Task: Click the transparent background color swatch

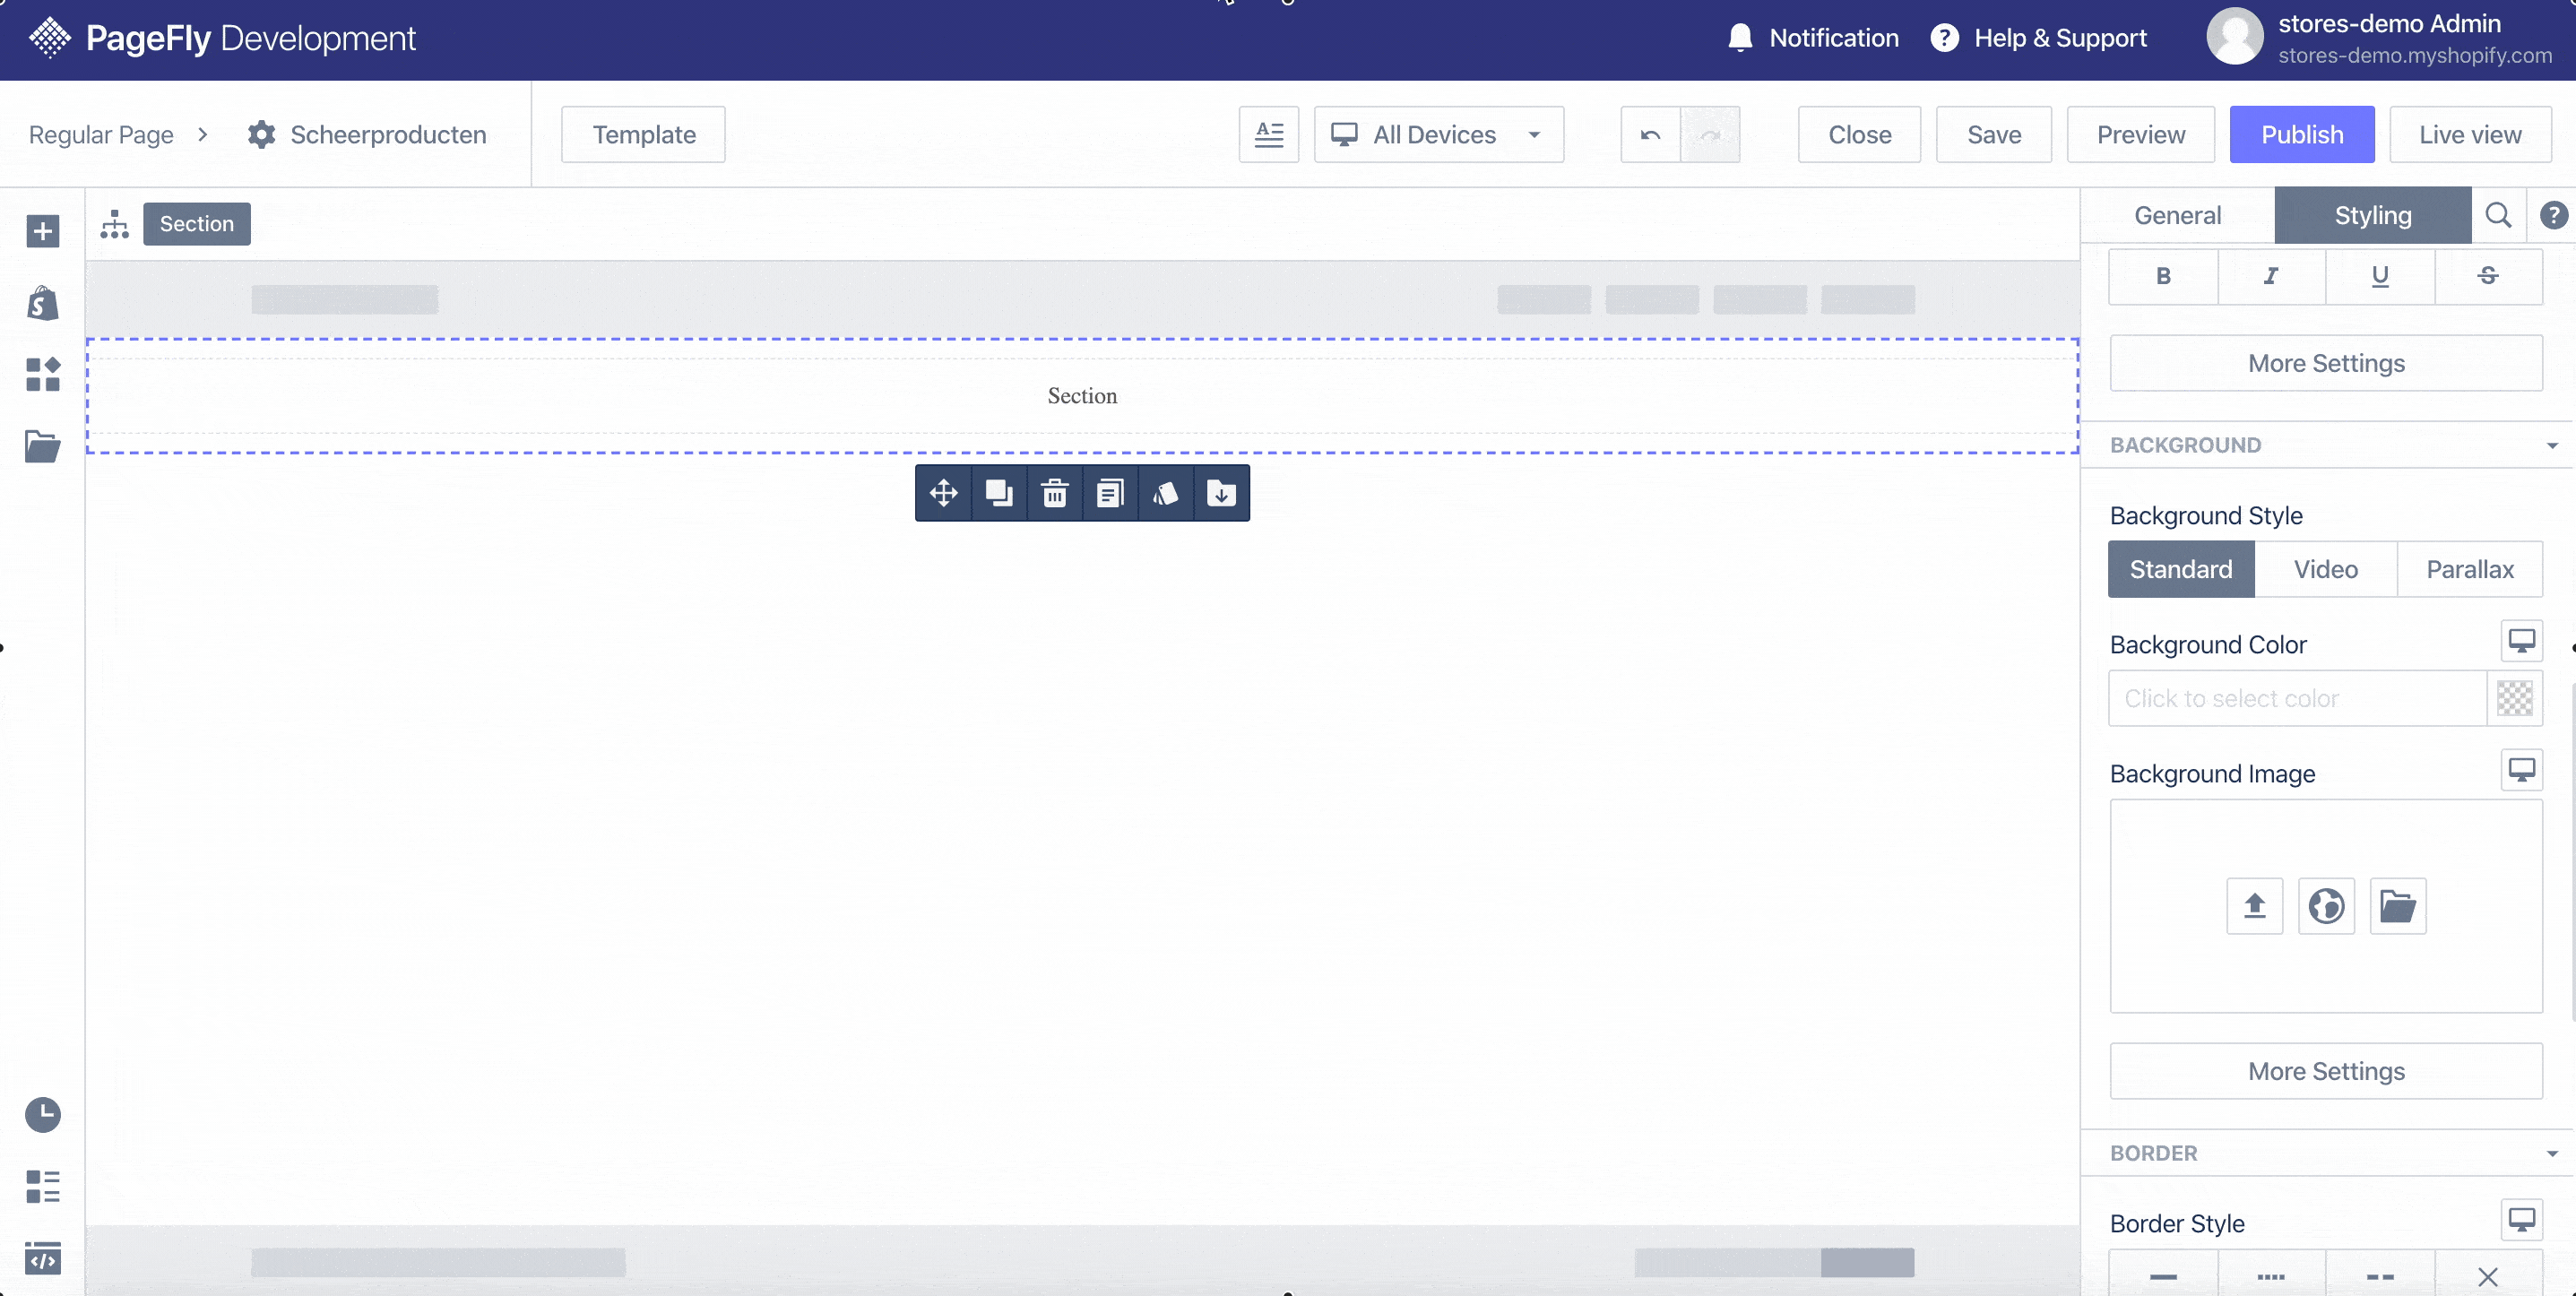Action: click(2514, 698)
